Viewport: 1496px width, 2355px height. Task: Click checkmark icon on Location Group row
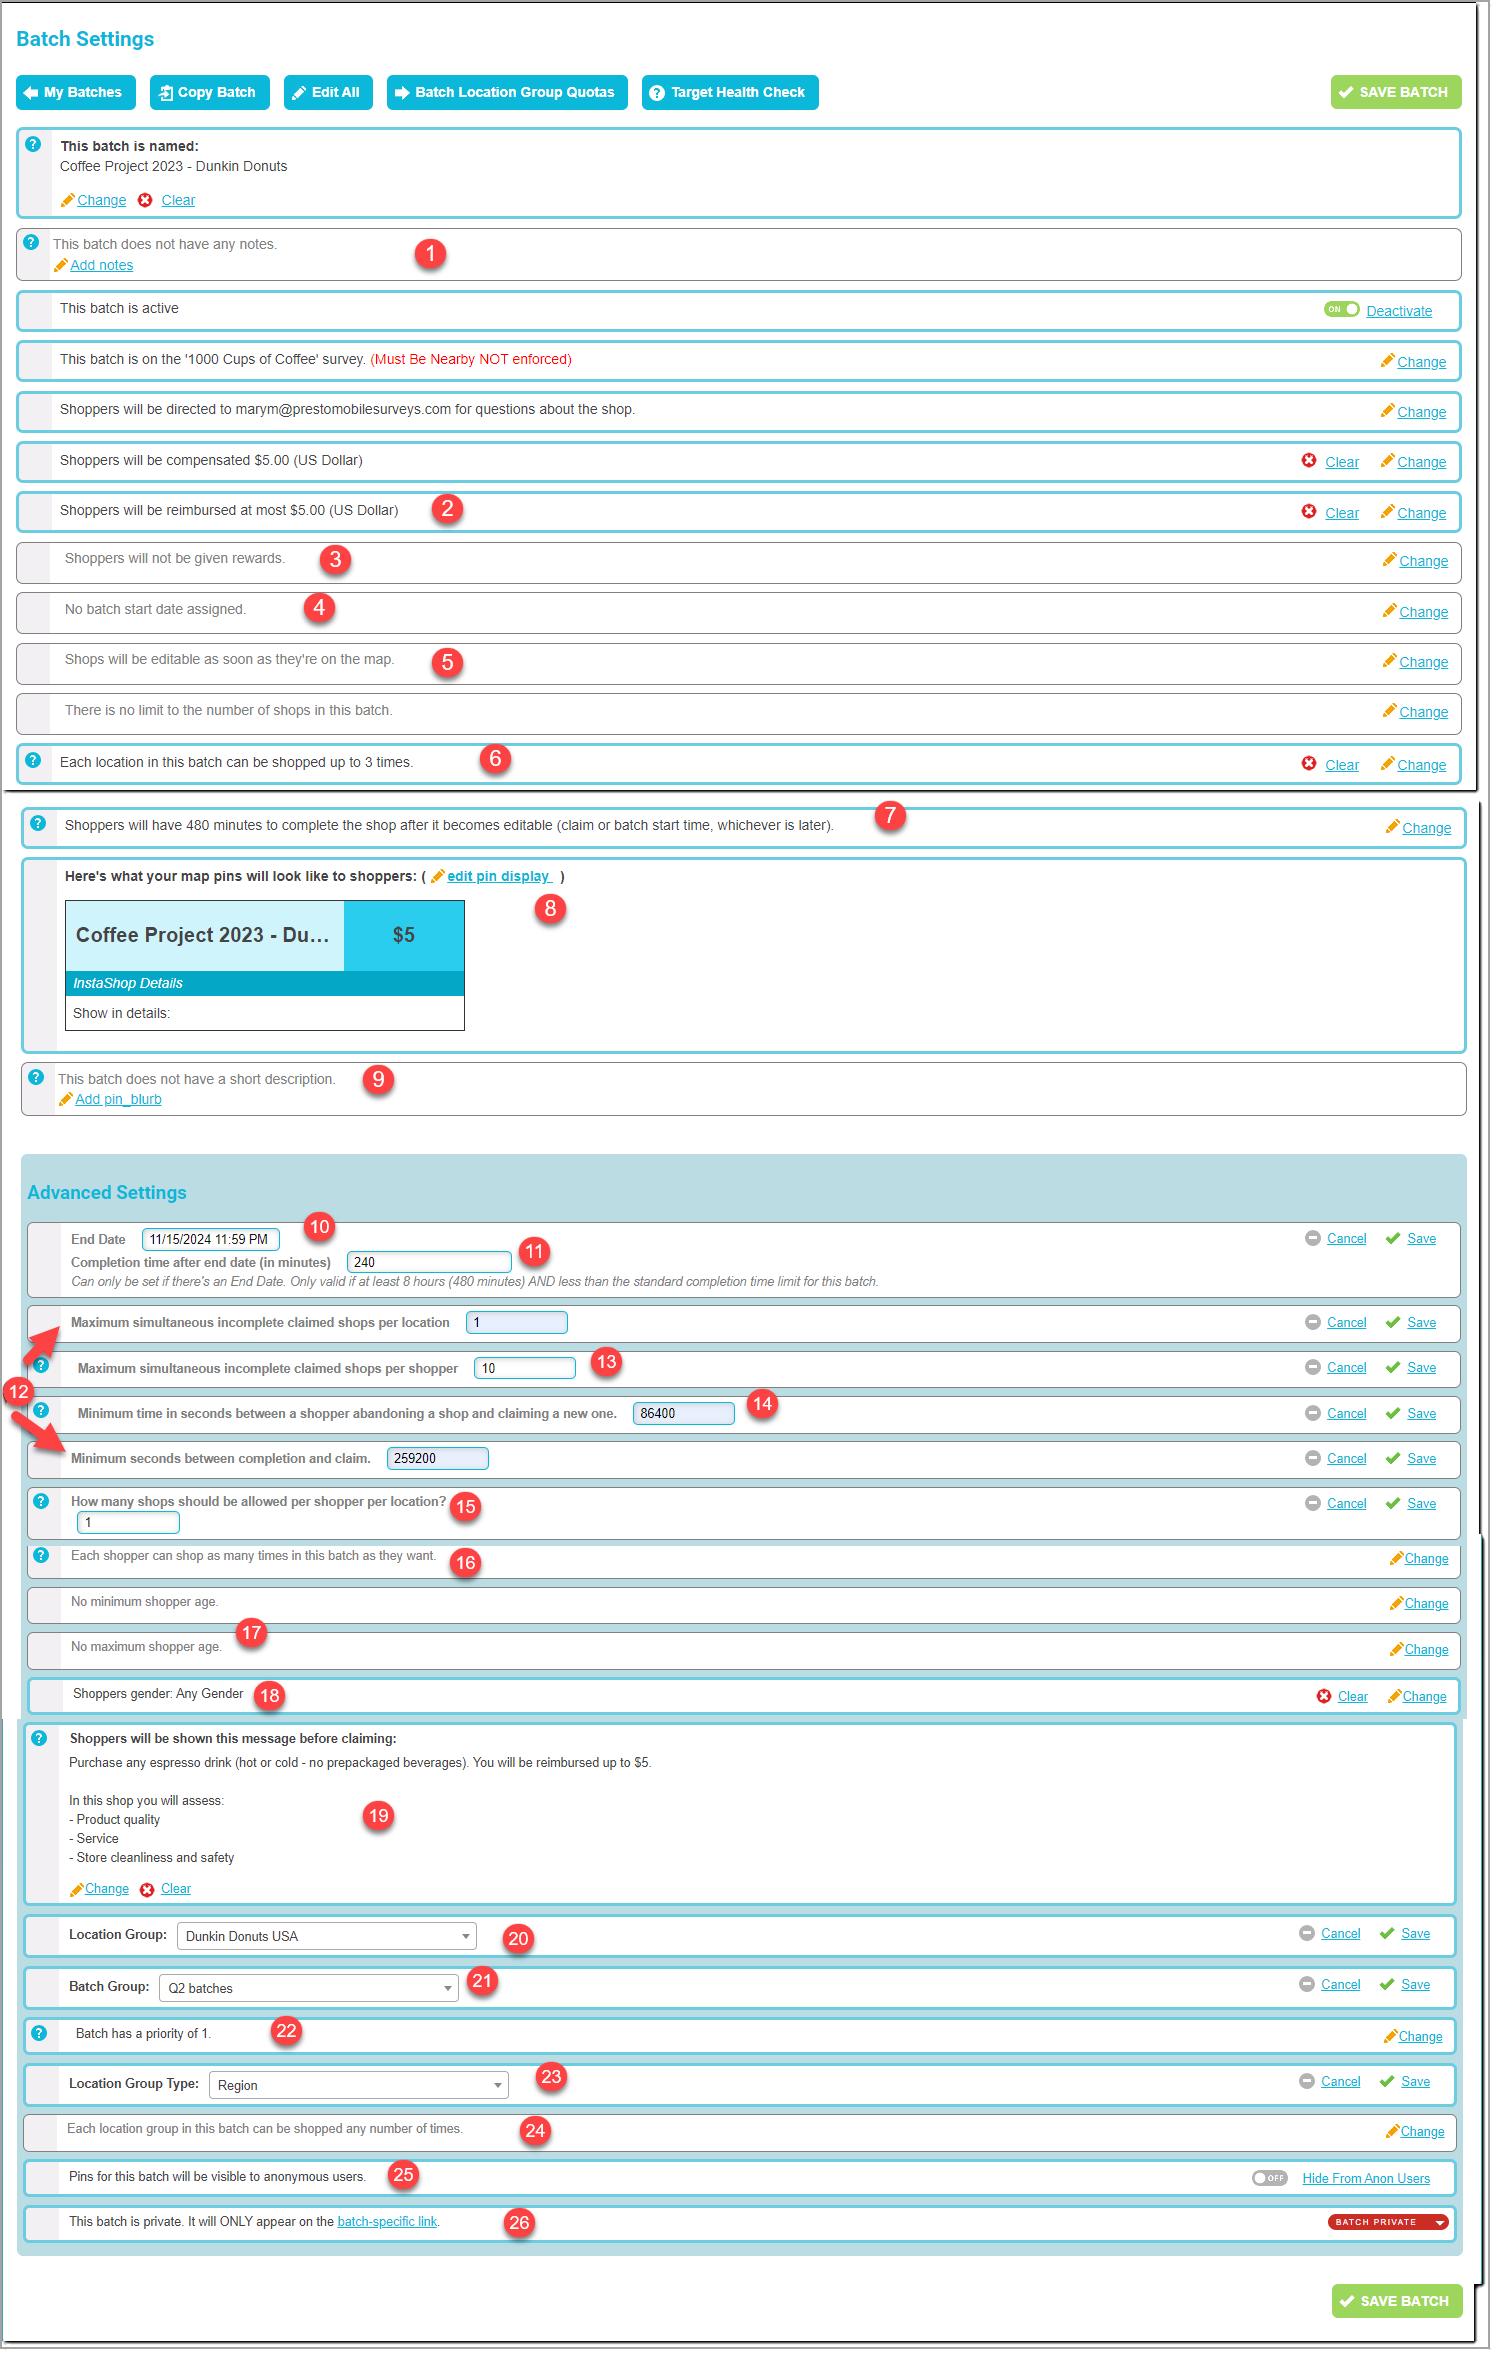1387,1933
